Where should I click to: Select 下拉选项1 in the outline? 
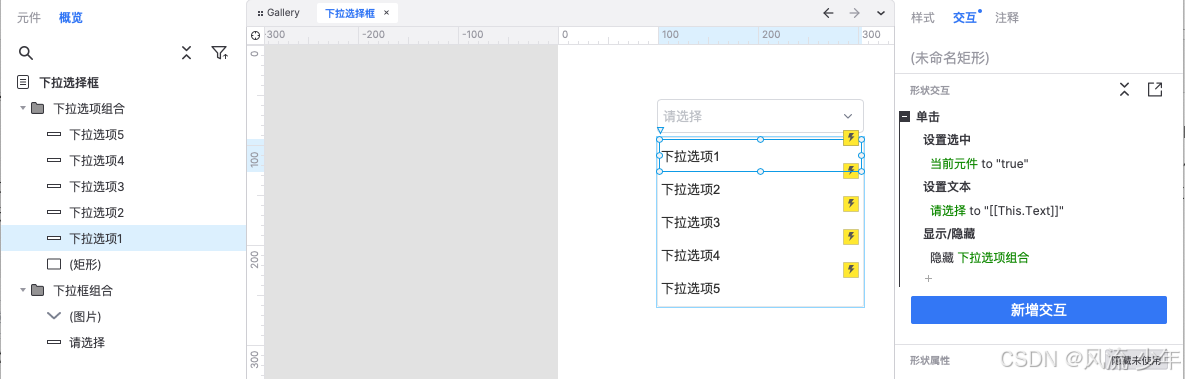click(123, 238)
